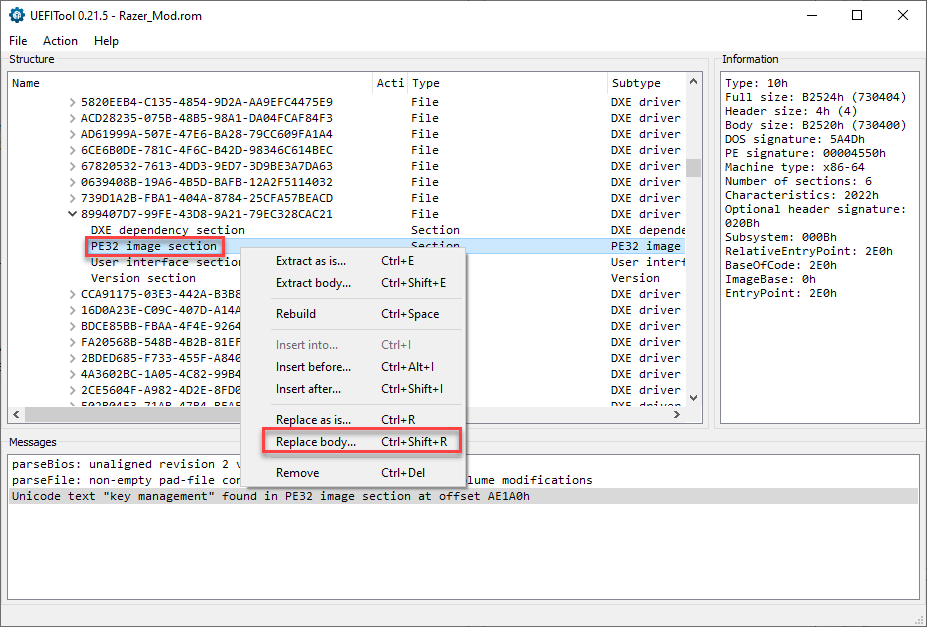The height and width of the screenshot is (627, 927).
Task: Collapse the 899407D7-99FE-43D8 file node
Action: (x=72, y=214)
